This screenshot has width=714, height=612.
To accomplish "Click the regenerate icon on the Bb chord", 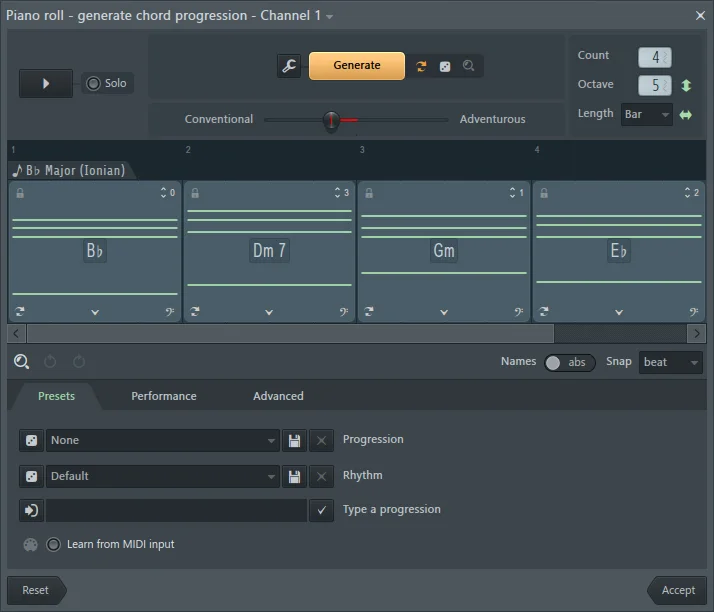I will coord(20,311).
